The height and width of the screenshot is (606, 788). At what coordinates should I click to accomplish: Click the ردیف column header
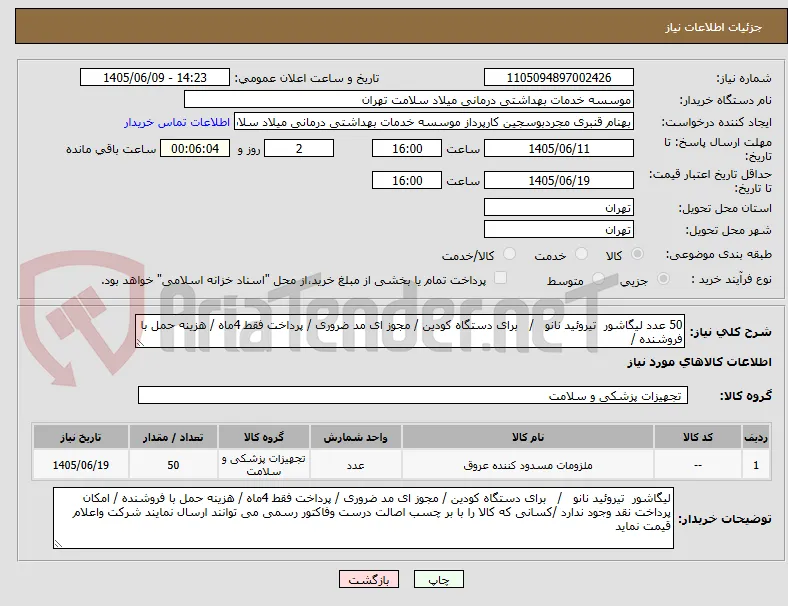coord(755,437)
